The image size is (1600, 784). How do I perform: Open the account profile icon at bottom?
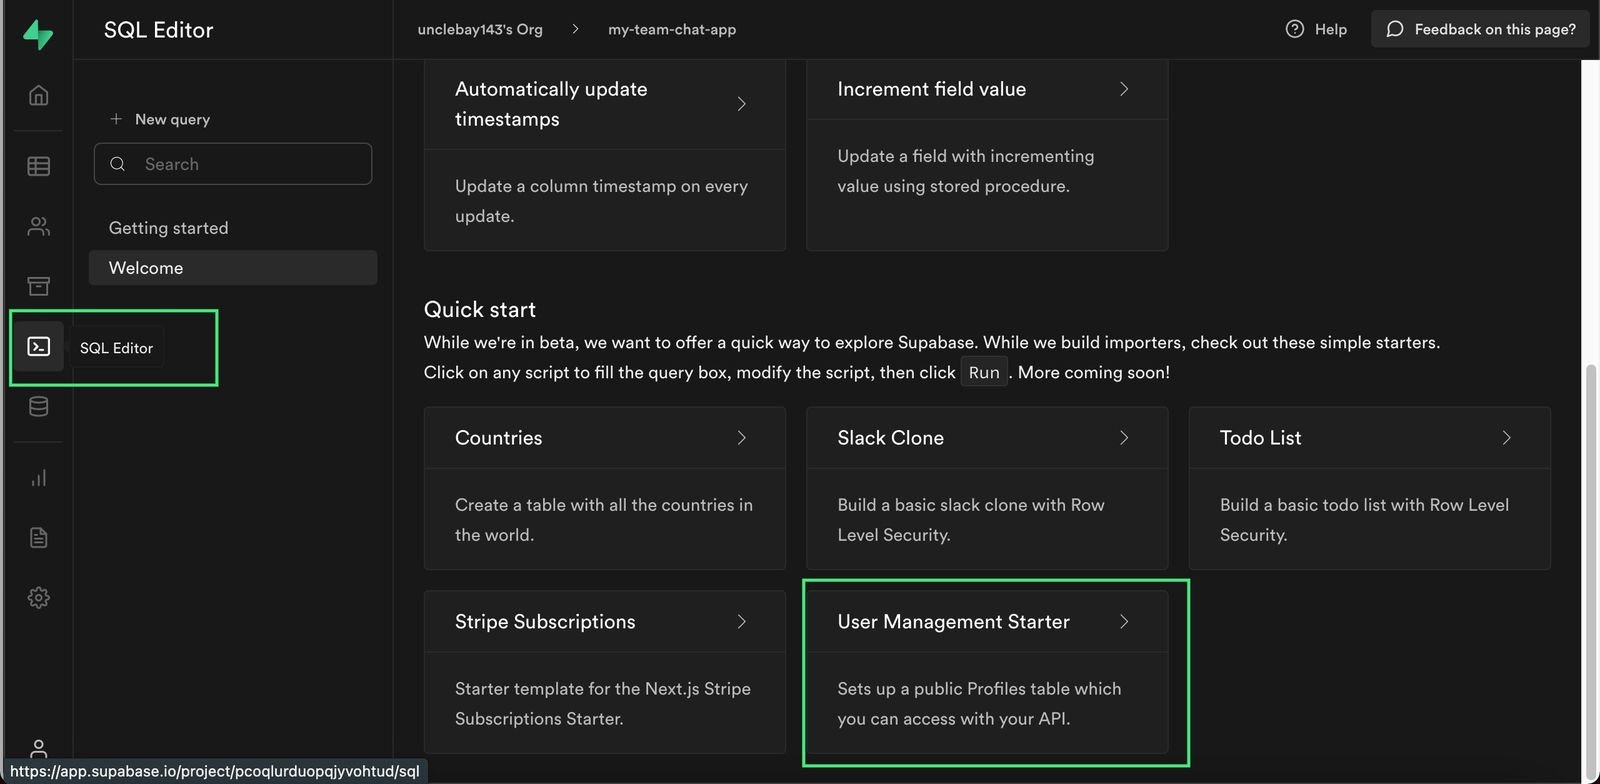tap(37, 750)
